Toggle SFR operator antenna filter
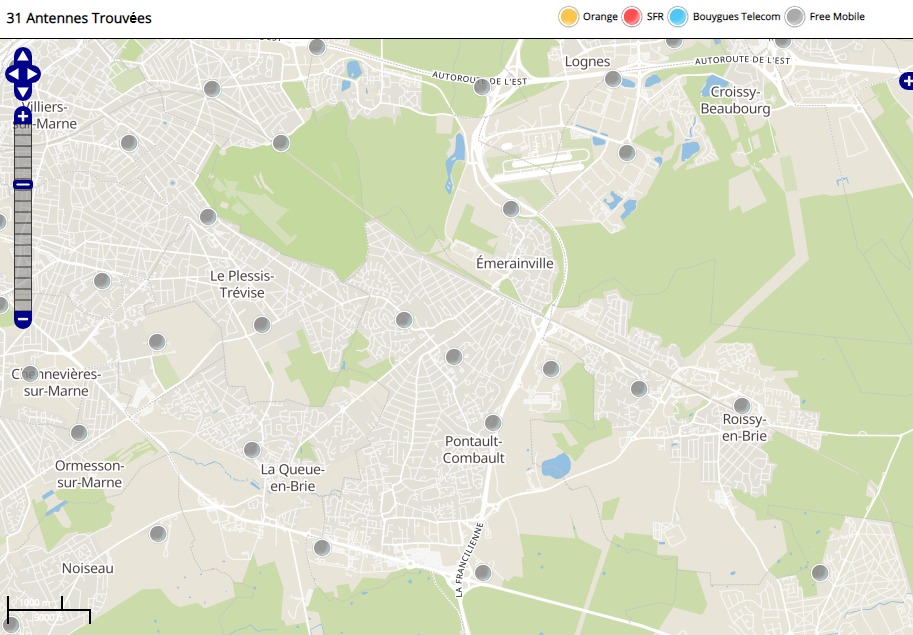The height and width of the screenshot is (635, 913). (632, 17)
